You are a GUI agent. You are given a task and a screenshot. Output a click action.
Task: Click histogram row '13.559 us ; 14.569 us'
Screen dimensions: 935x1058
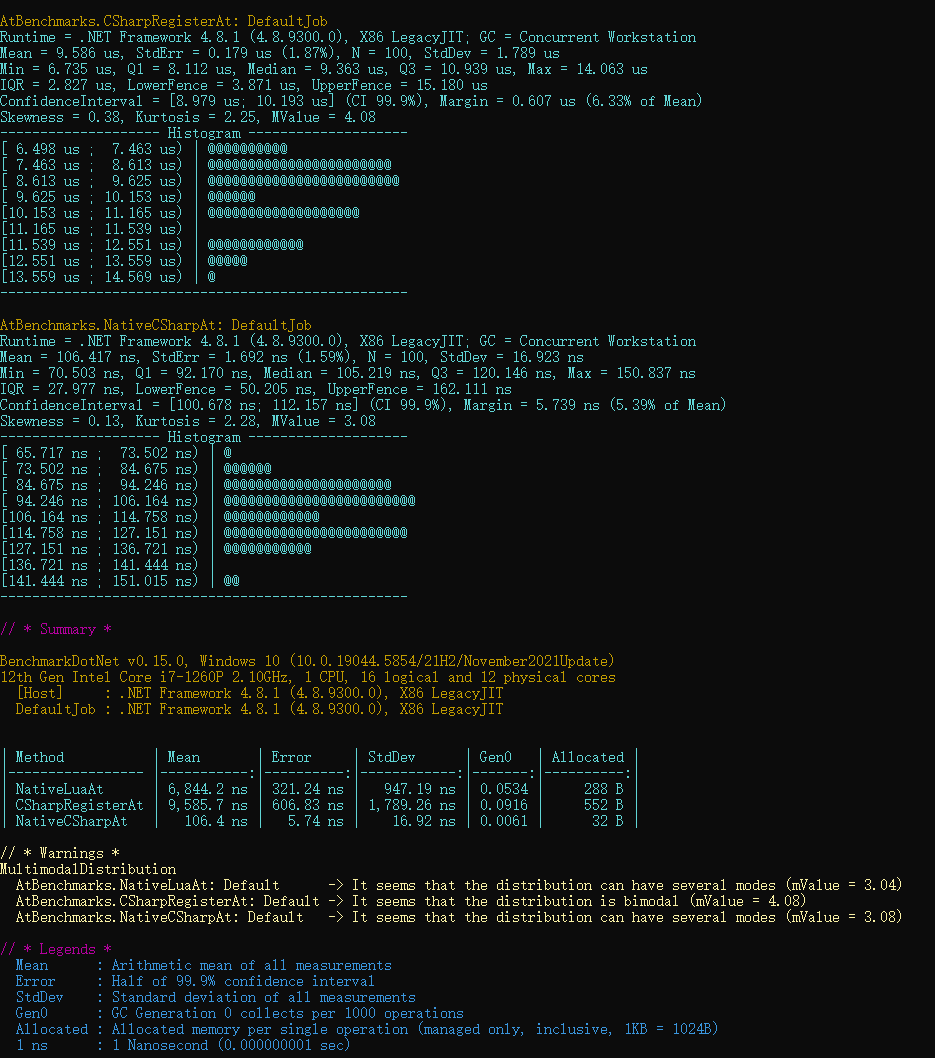click(108, 277)
